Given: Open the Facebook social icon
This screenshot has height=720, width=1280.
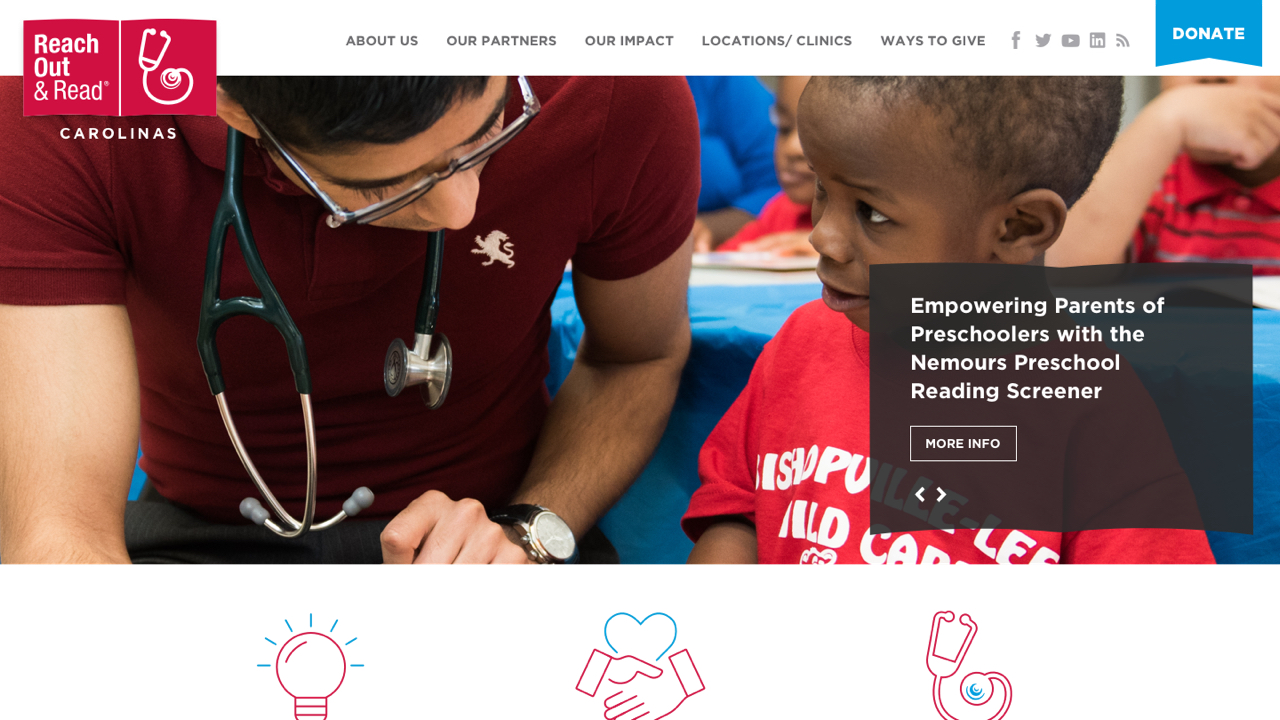Looking at the screenshot, I should (1015, 40).
